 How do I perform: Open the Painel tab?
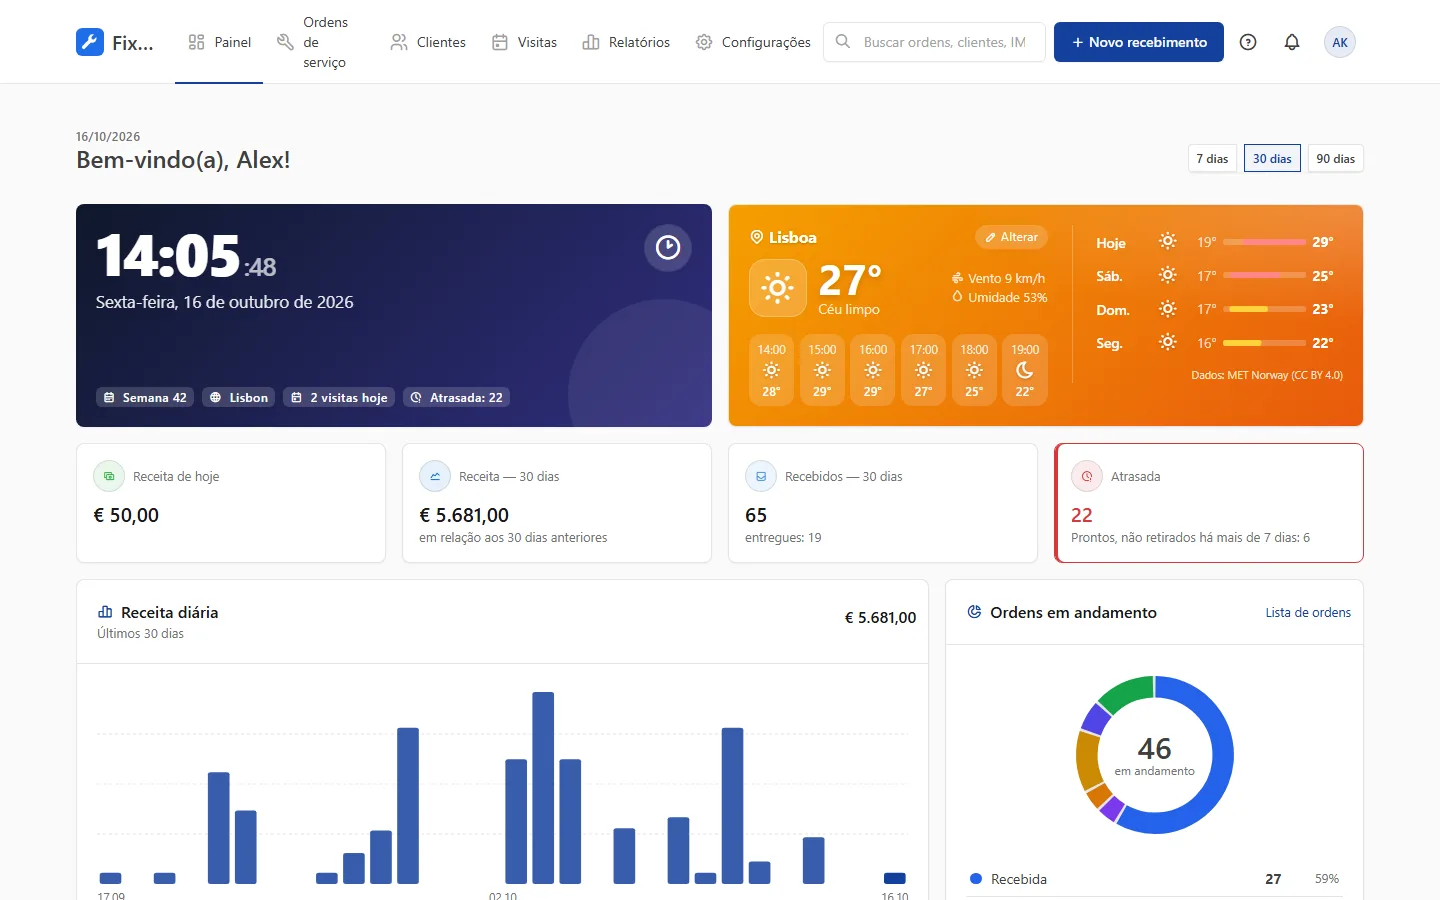click(x=219, y=42)
